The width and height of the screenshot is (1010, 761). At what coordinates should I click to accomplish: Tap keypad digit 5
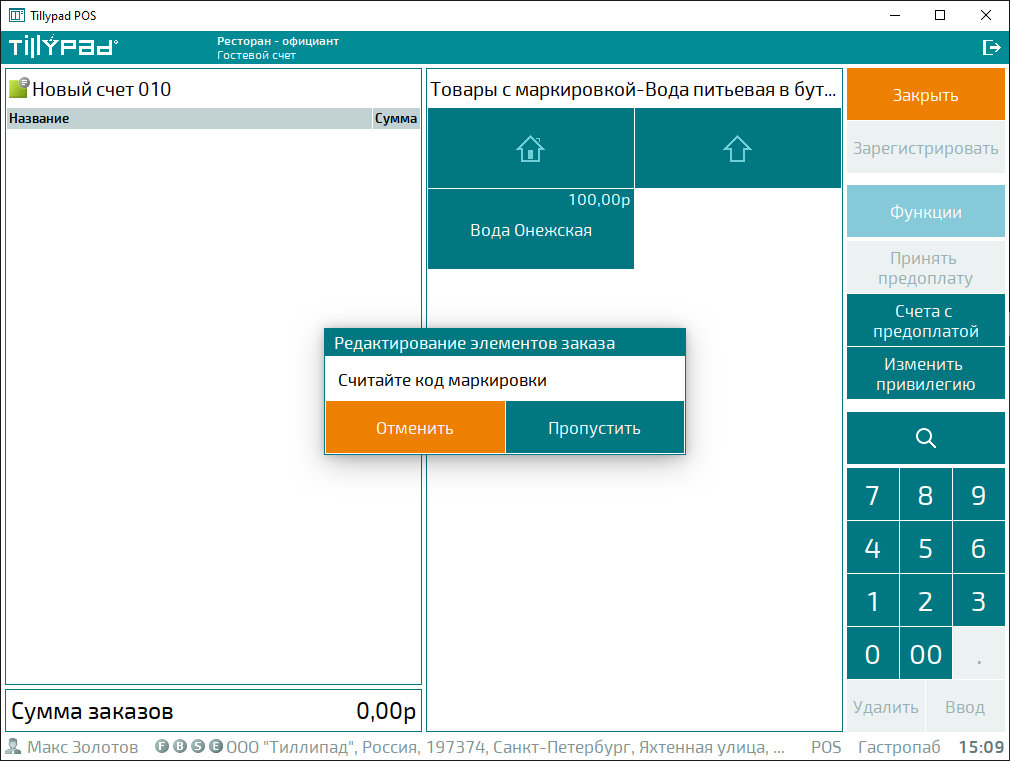(926, 548)
